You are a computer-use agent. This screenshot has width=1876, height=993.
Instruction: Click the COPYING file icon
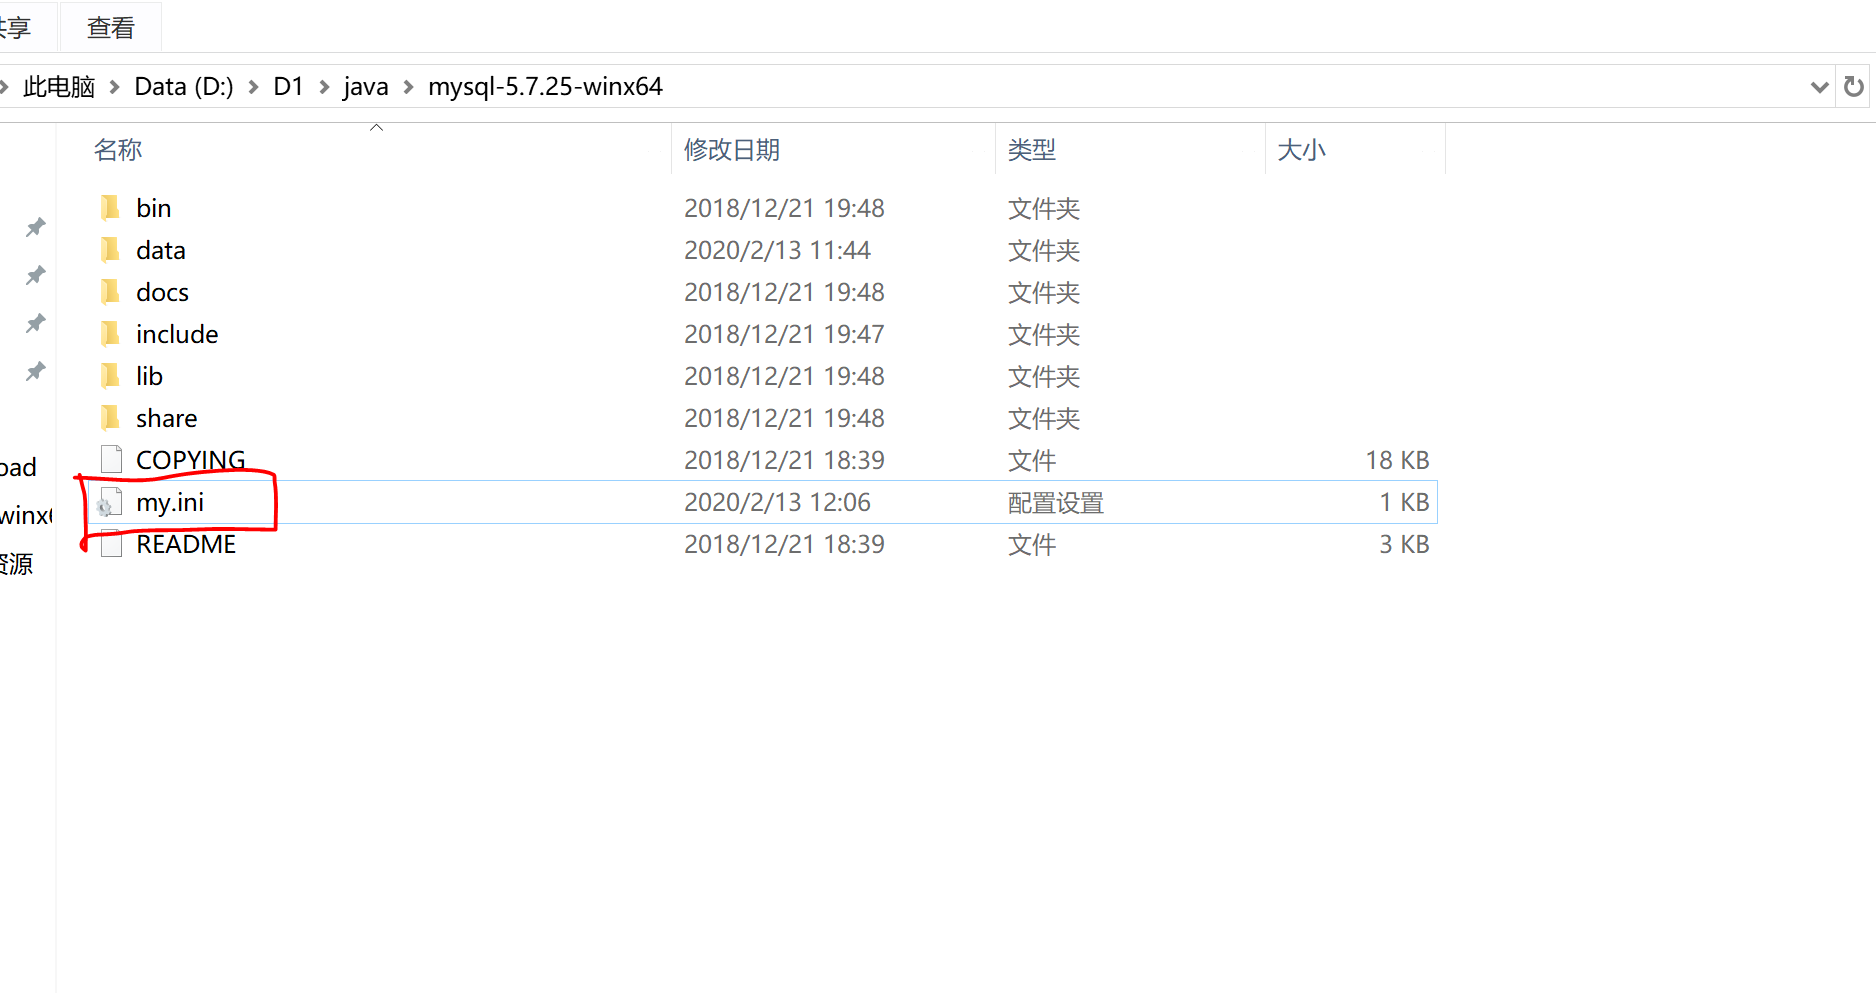(x=110, y=459)
